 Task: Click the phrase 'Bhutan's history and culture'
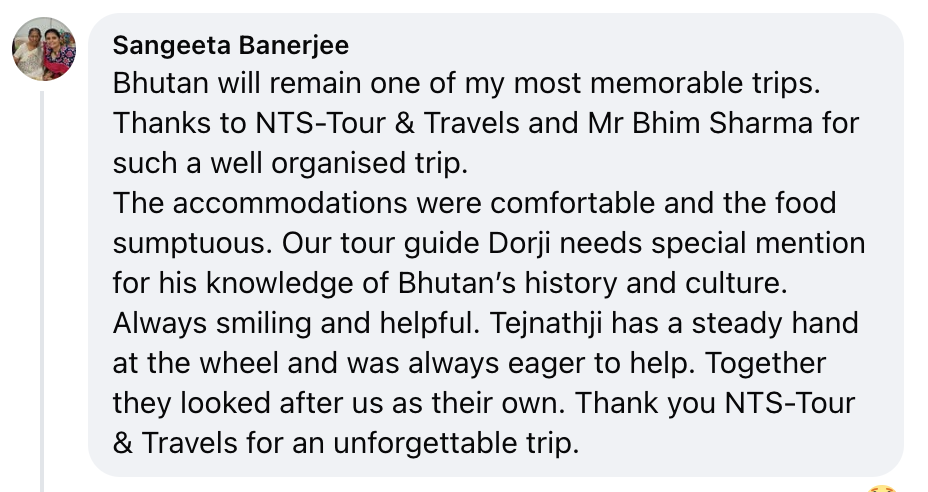(x=604, y=283)
